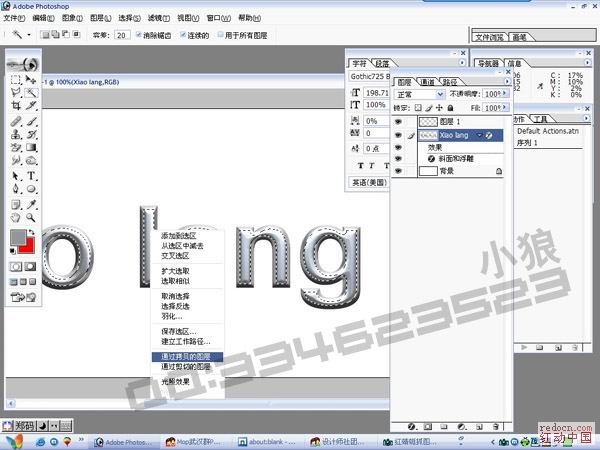600x450 pixels.
Task: Select the Magic Wand tool
Action: tap(31, 93)
